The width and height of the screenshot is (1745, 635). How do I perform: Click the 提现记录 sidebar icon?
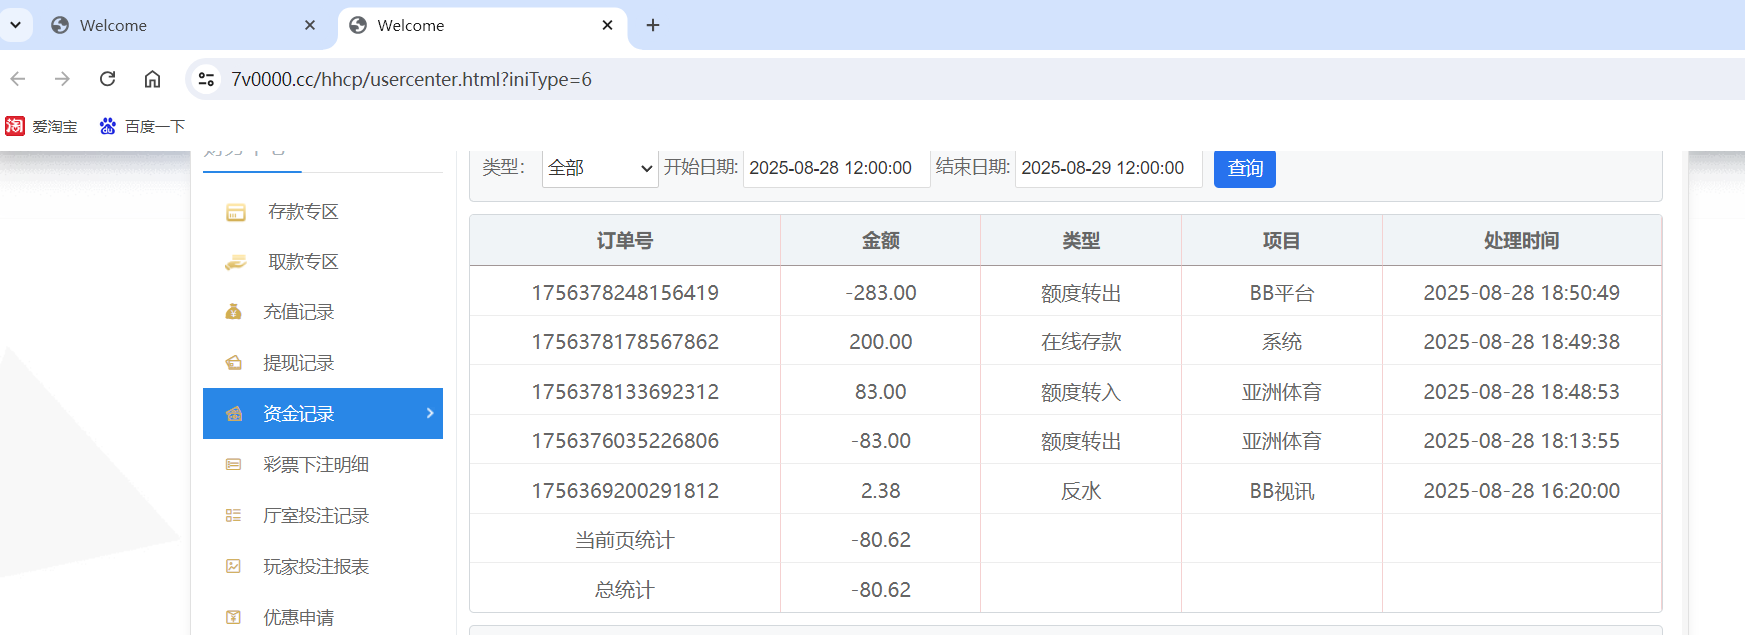pyautogui.click(x=234, y=363)
